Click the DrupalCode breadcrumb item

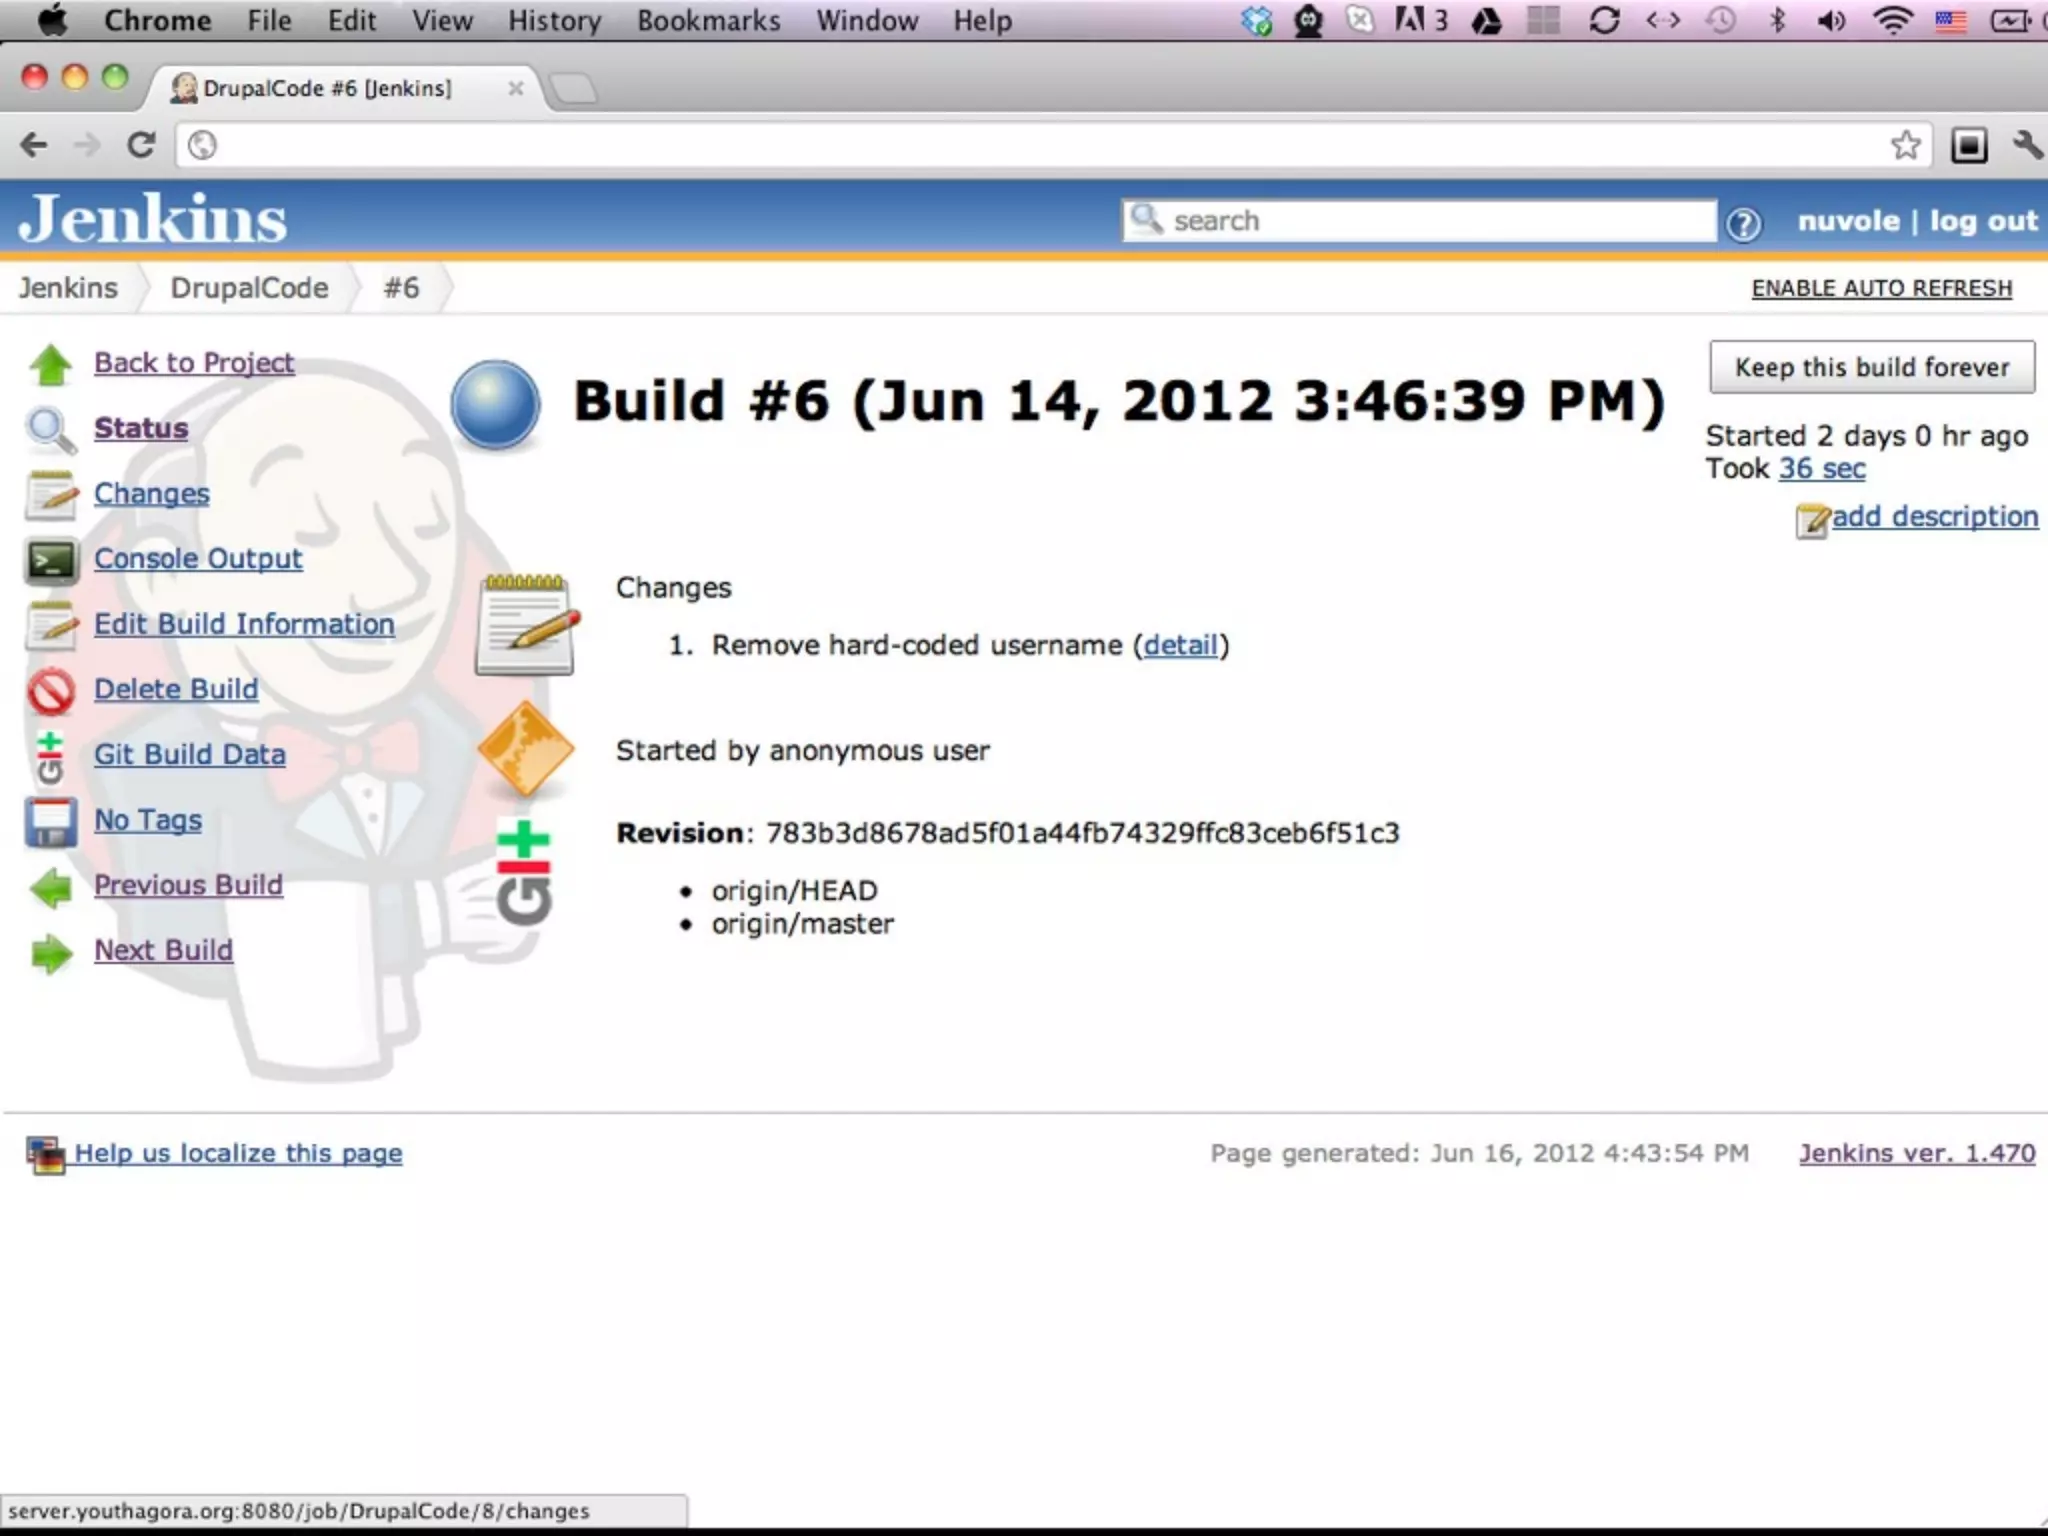coord(249,288)
